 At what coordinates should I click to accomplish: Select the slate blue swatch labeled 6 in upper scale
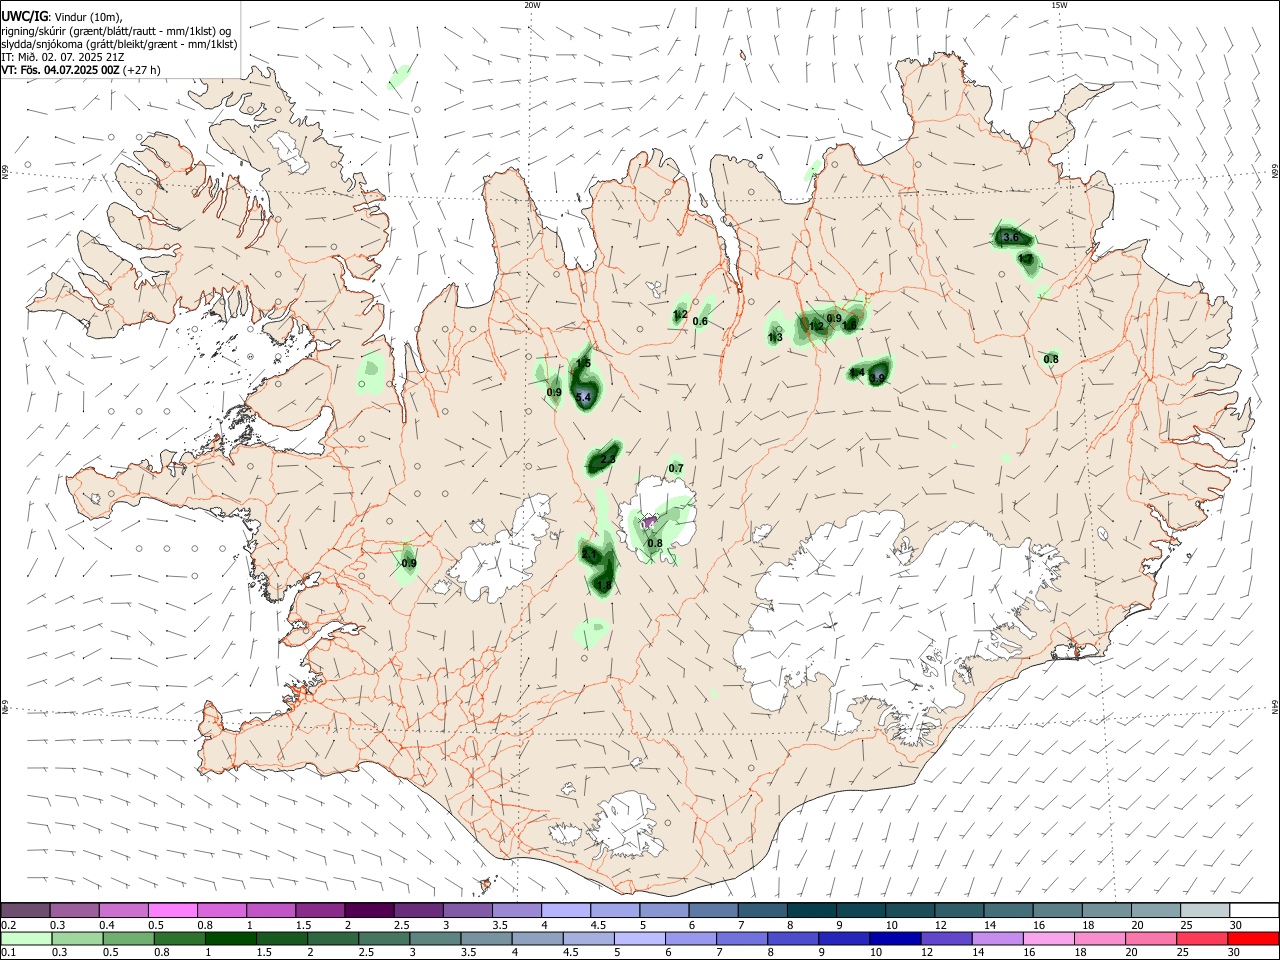713,910
